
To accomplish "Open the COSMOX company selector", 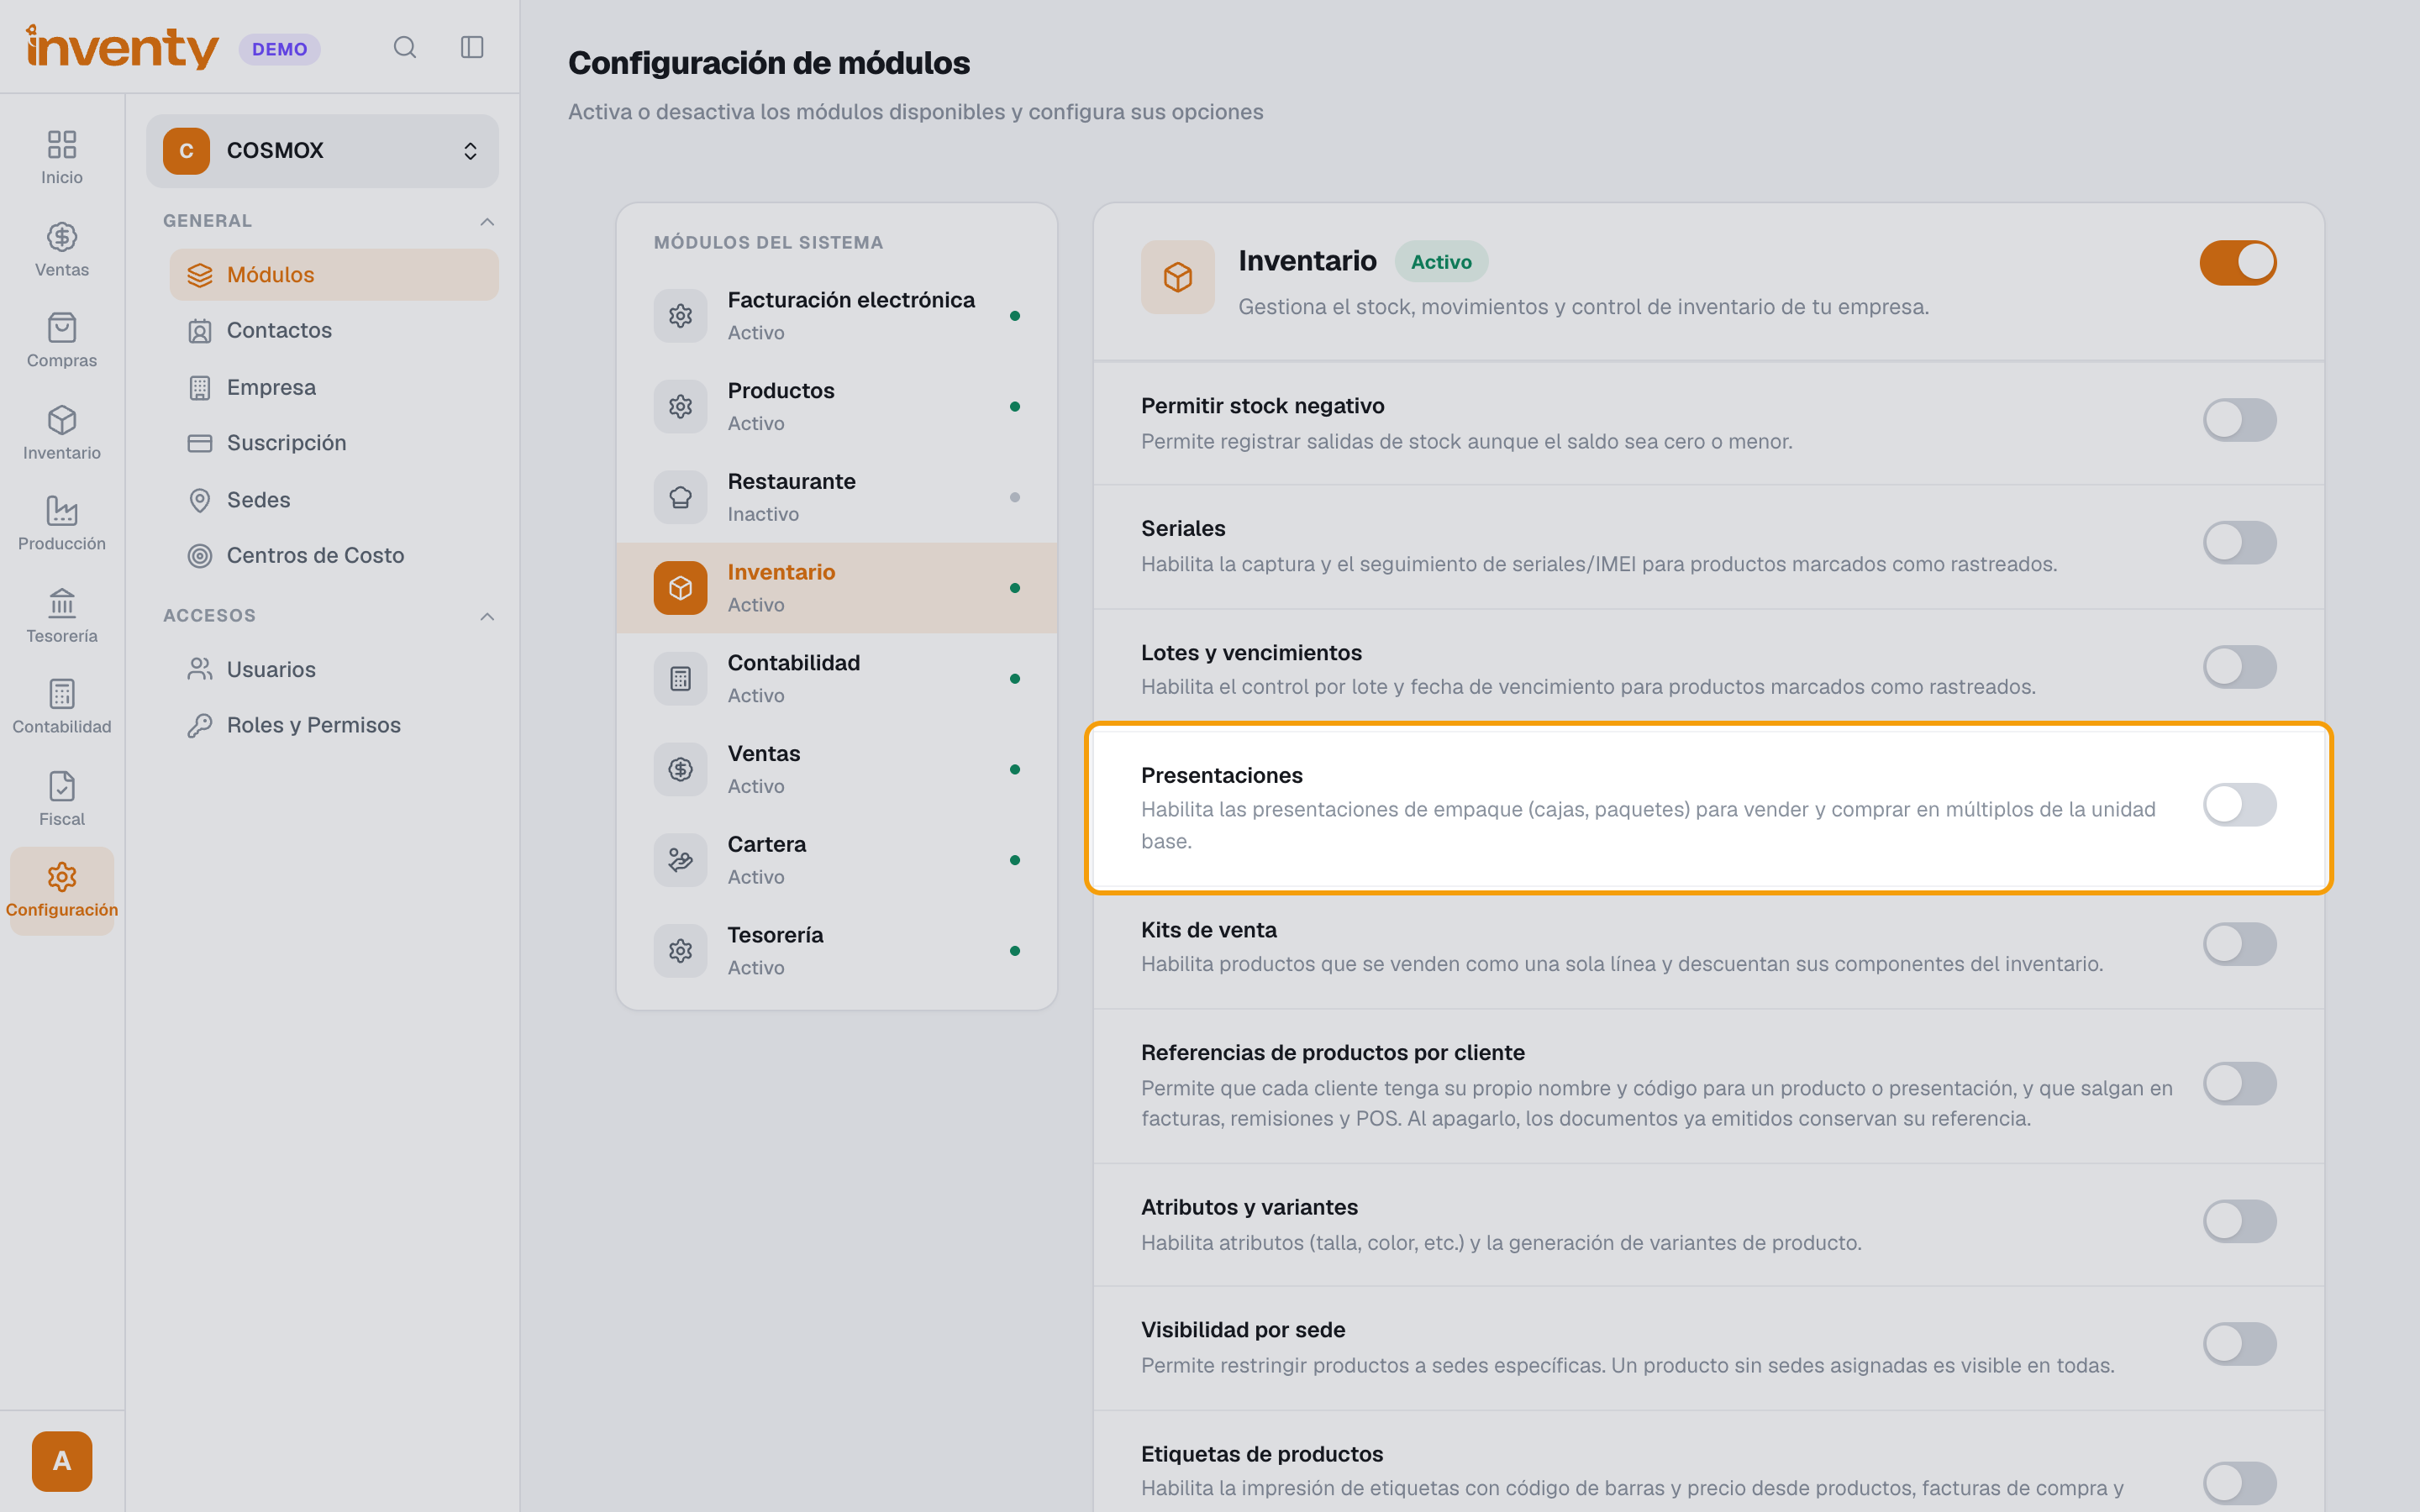I will pyautogui.click(x=322, y=151).
